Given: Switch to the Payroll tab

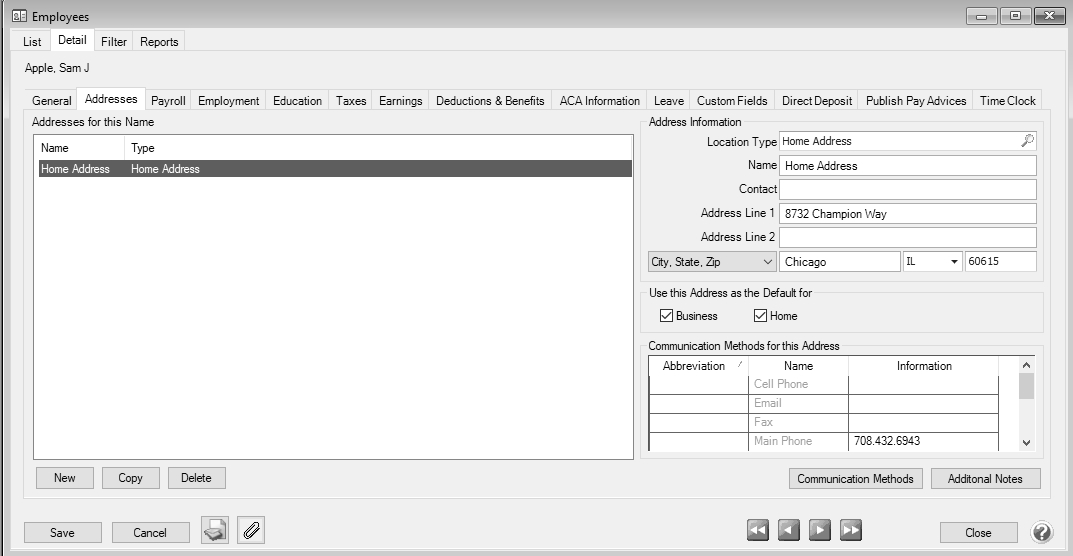Looking at the screenshot, I should click(x=168, y=100).
